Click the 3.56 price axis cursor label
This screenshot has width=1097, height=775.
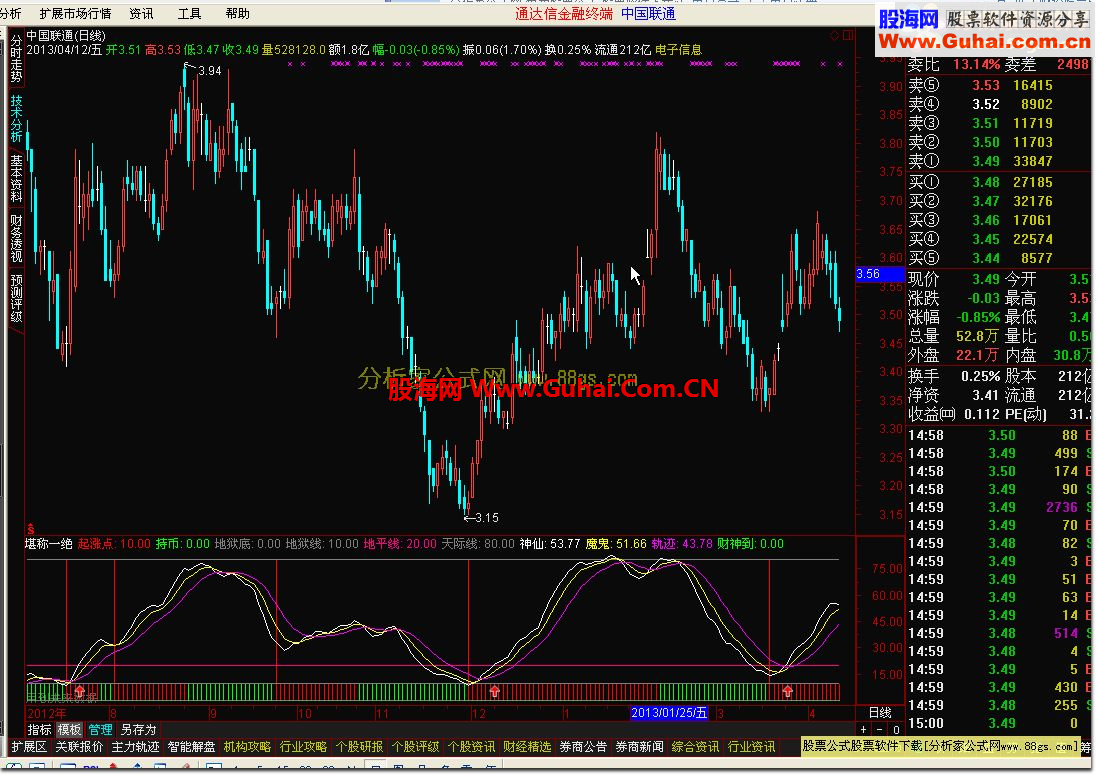[880, 273]
